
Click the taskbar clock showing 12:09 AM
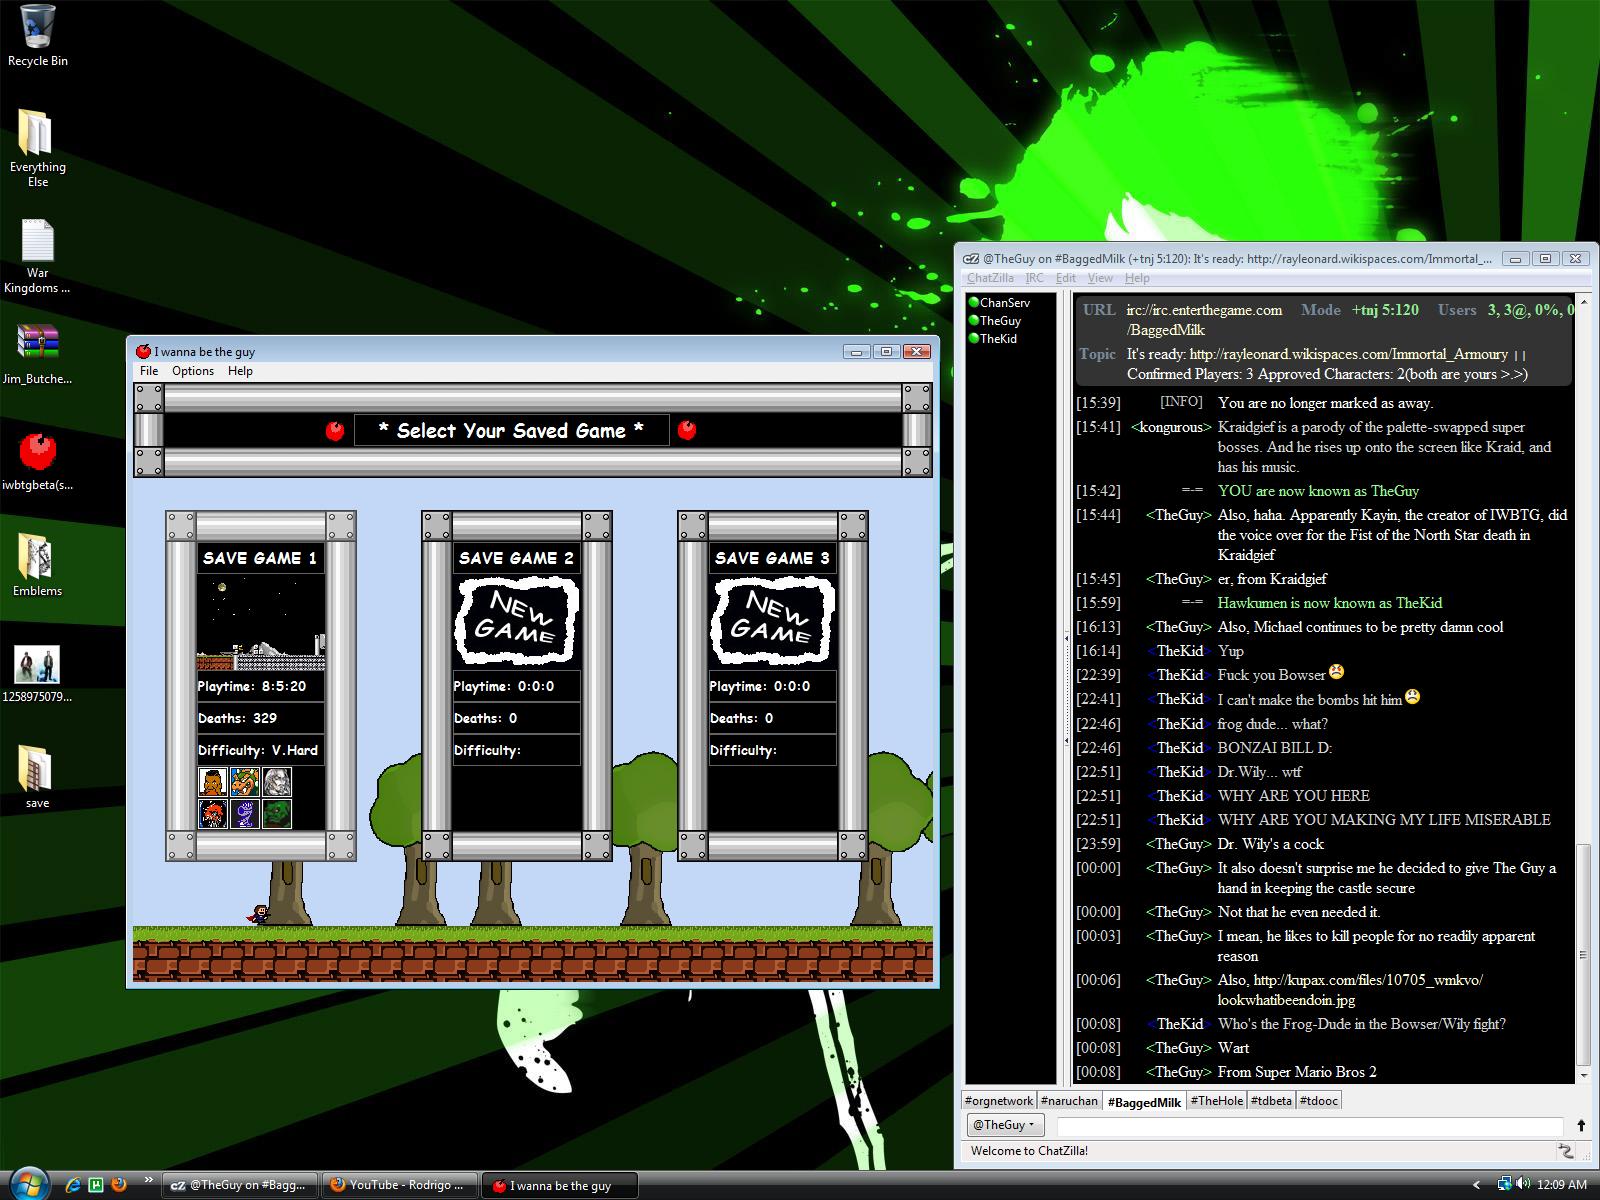[x=1561, y=1185]
